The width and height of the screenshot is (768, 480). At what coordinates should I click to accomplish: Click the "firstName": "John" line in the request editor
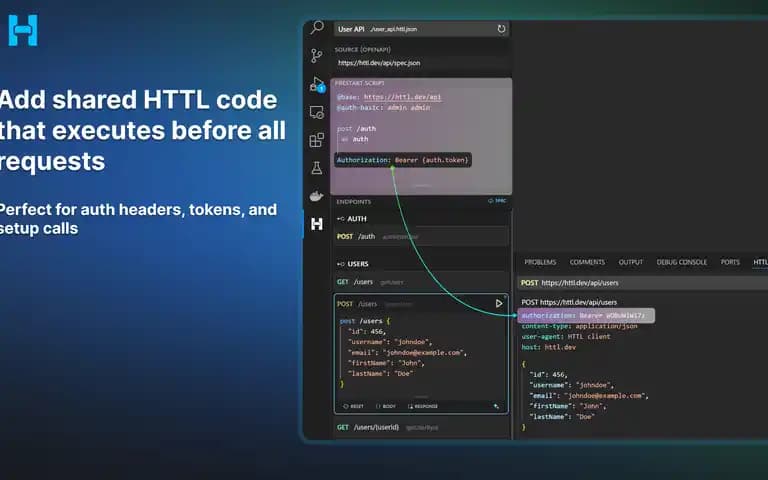coord(386,363)
